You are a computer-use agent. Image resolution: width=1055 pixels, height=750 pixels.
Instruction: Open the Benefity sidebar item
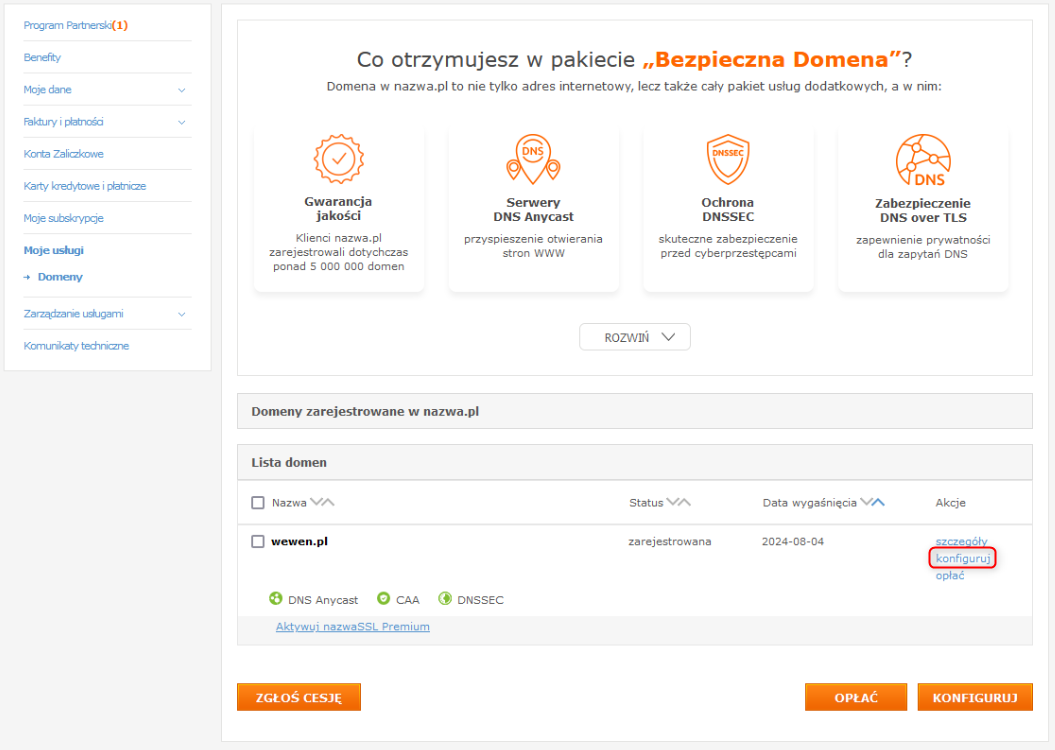(x=42, y=58)
